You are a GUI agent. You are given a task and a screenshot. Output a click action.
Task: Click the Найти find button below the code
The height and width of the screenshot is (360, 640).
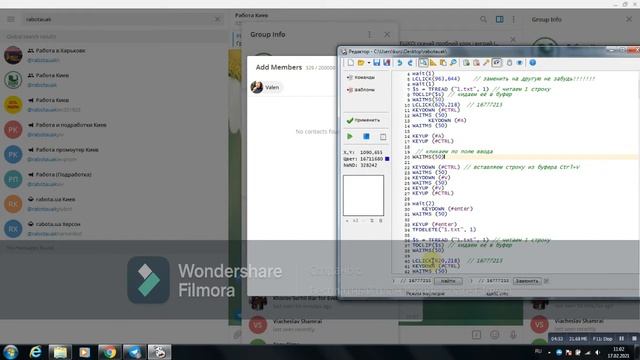[448, 281]
